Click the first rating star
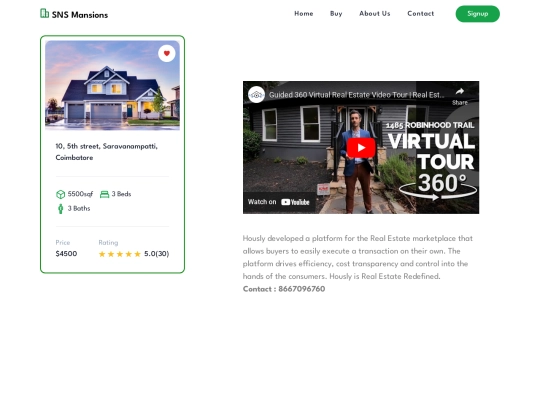 tap(102, 254)
